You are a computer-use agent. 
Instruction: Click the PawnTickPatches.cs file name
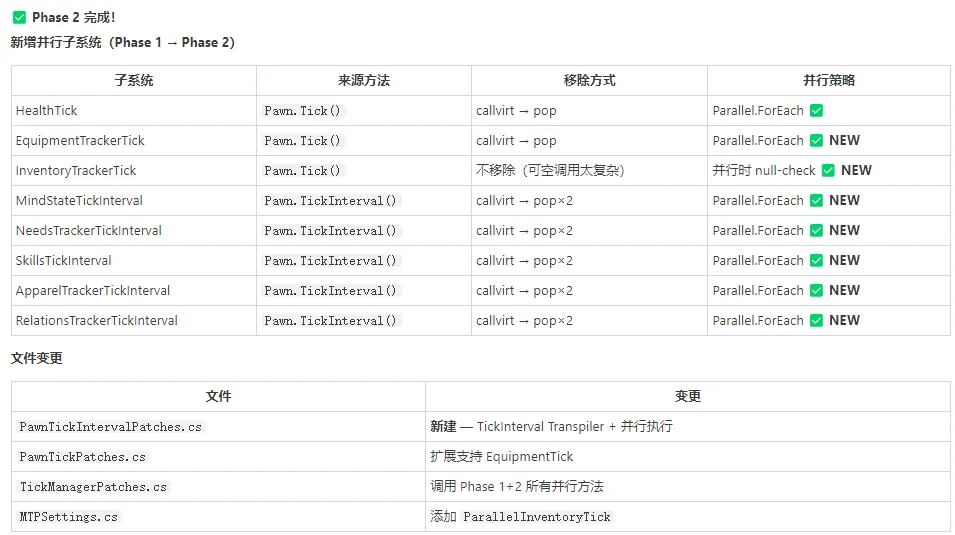point(83,457)
